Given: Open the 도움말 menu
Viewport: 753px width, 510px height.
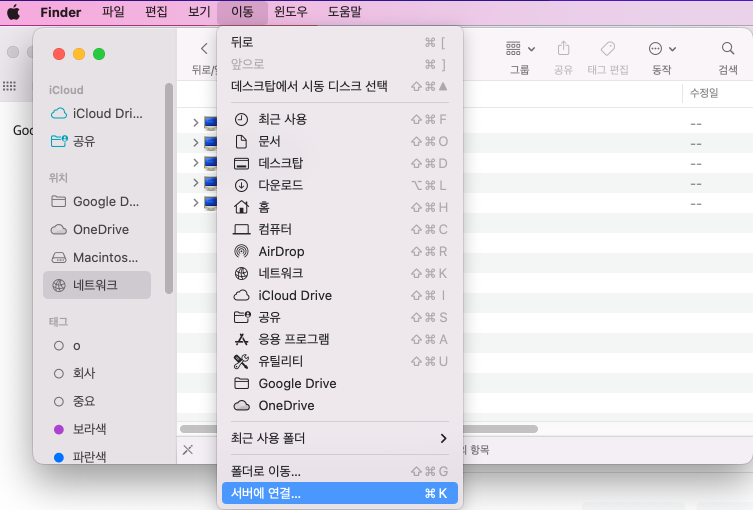Looking at the screenshot, I should click(x=344, y=12).
